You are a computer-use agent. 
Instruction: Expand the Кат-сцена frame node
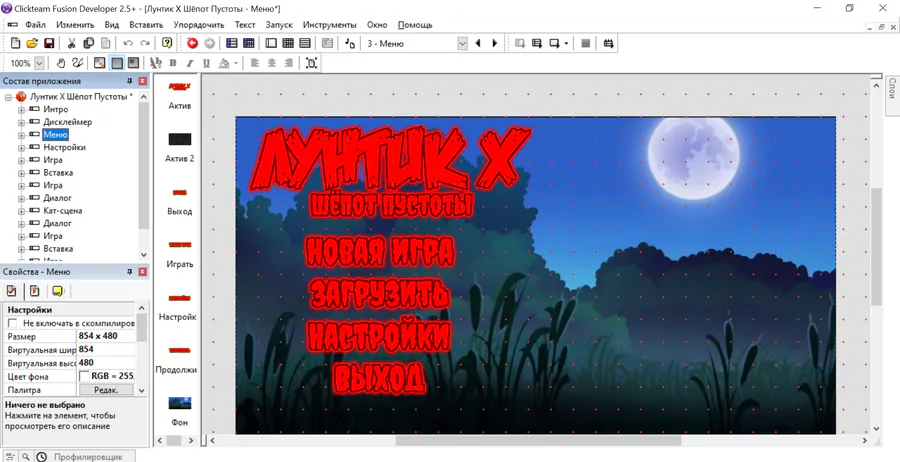click(x=21, y=211)
